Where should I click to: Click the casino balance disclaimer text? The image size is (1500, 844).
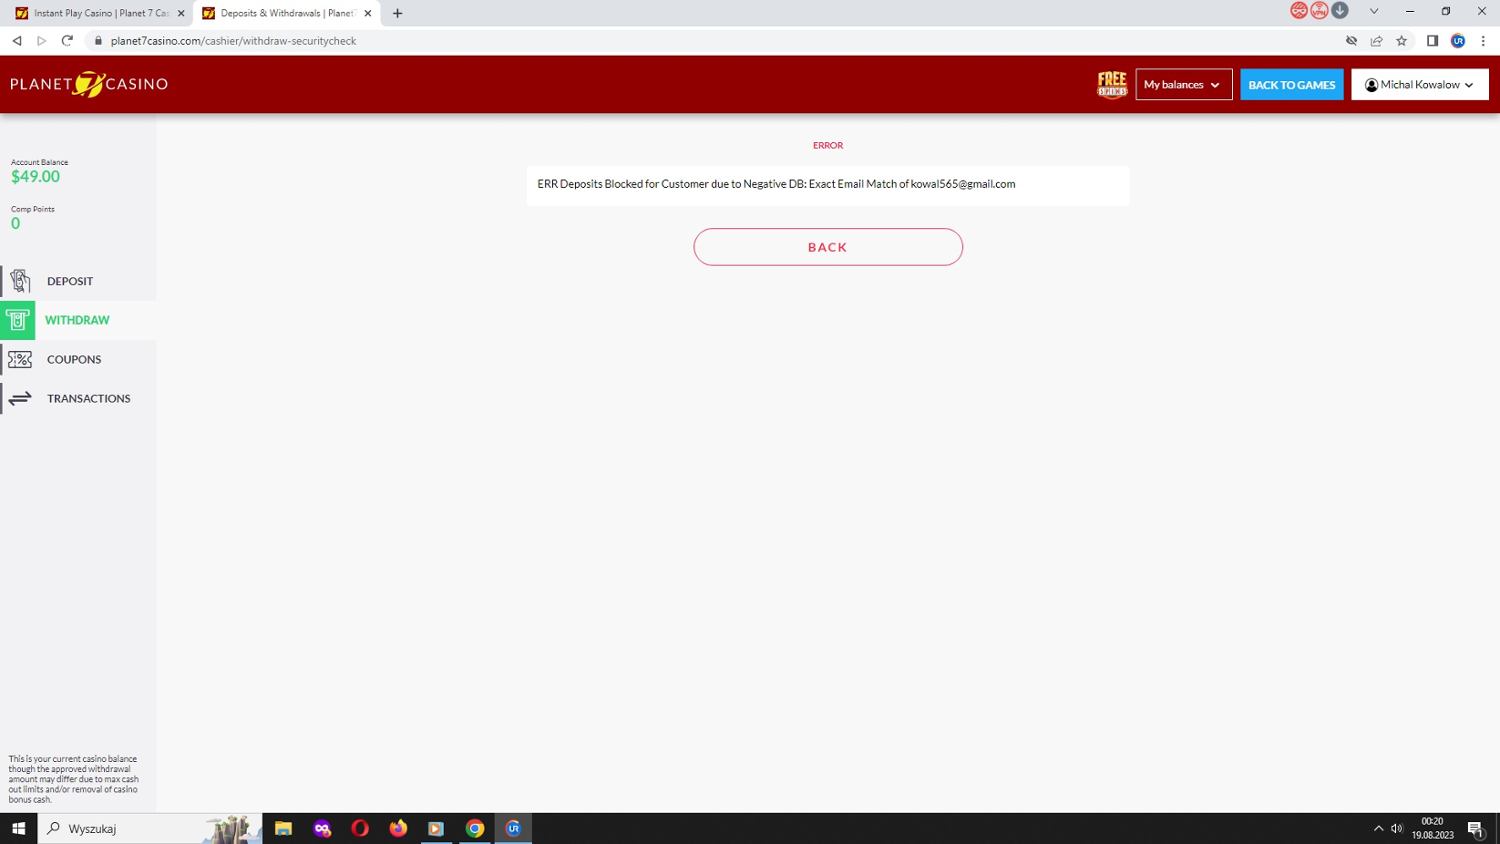(x=73, y=779)
